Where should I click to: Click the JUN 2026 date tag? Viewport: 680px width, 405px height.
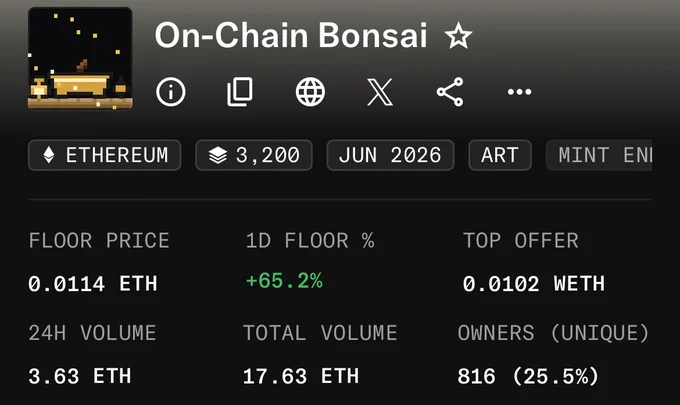[x=390, y=155]
